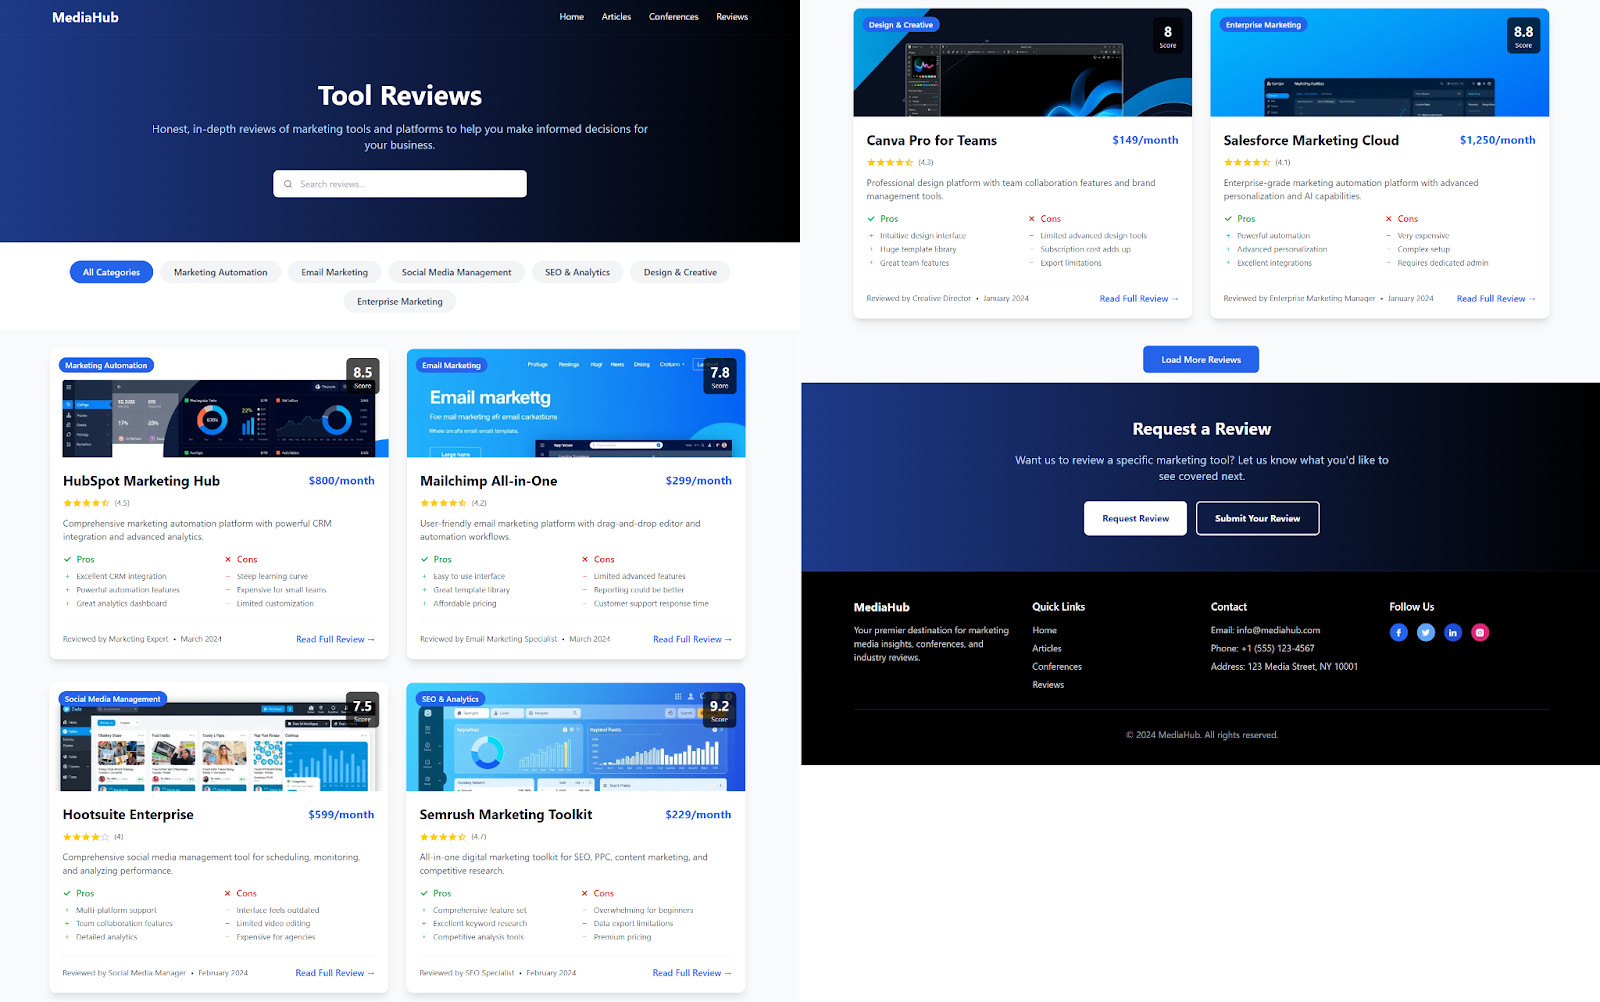The width and height of the screenshot is (1600, 1002).
Task: Filter by SEO & Analytics
Action: tap(577, 272)
